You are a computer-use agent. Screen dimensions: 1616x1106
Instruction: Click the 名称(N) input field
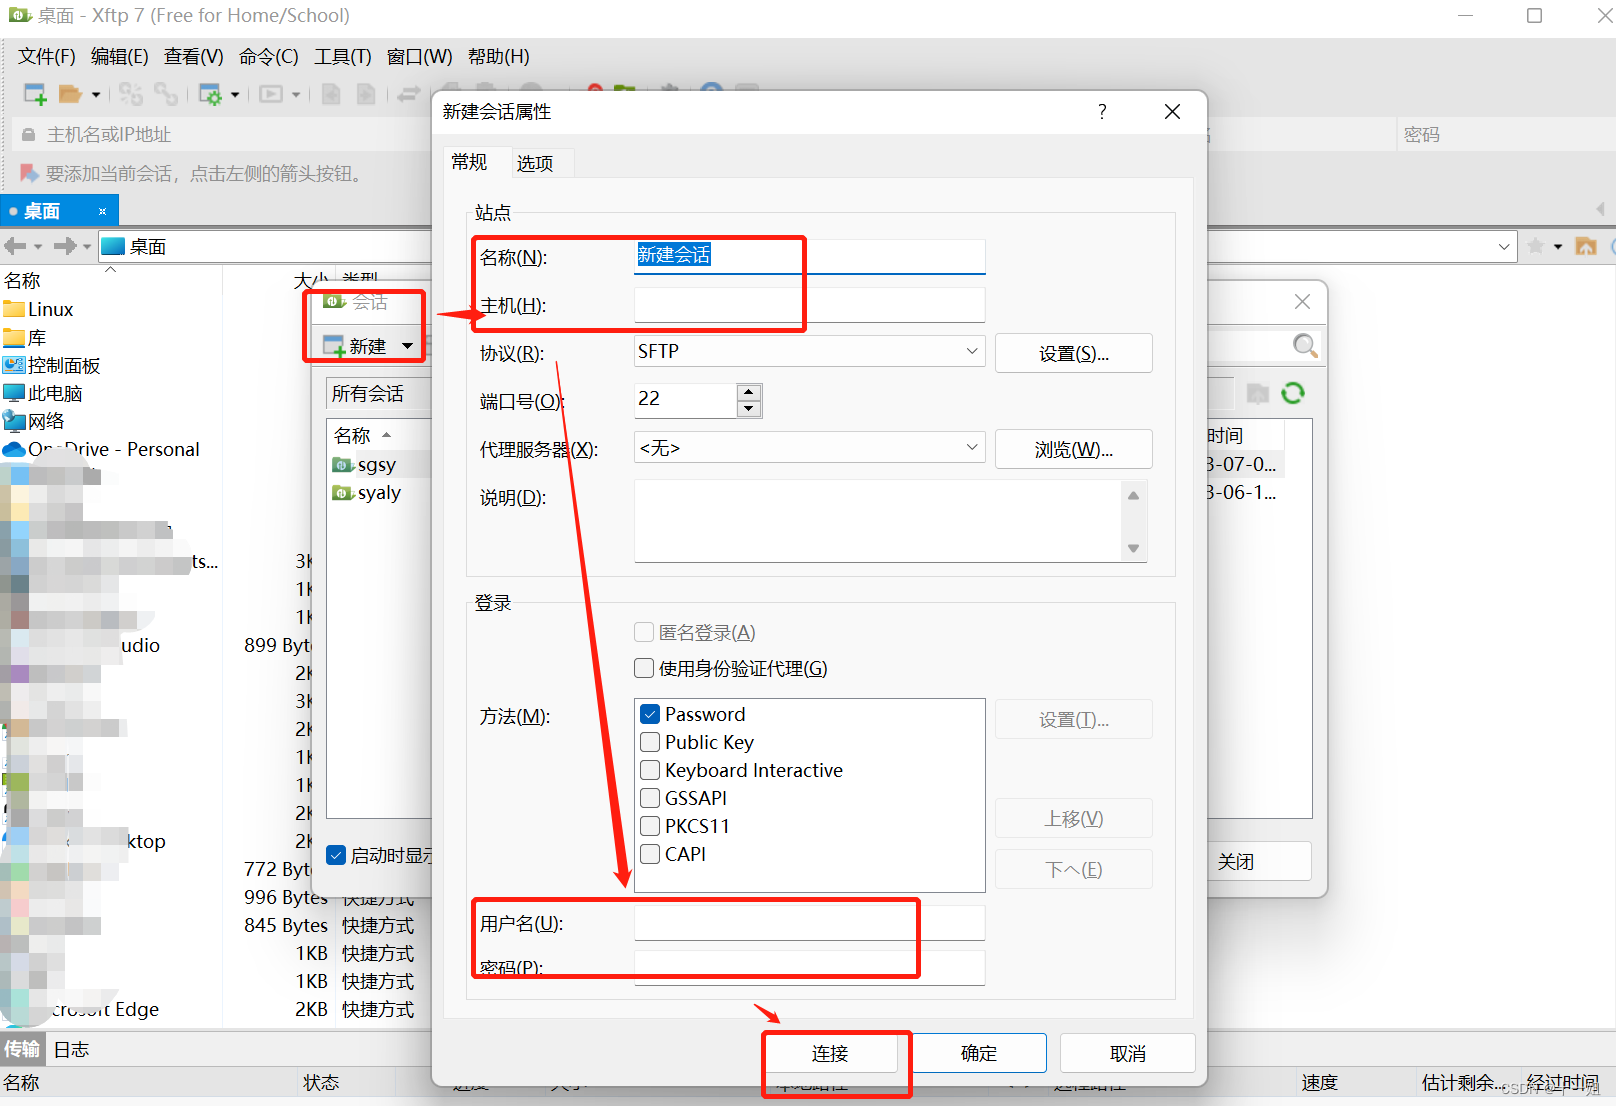click(809, 256)
